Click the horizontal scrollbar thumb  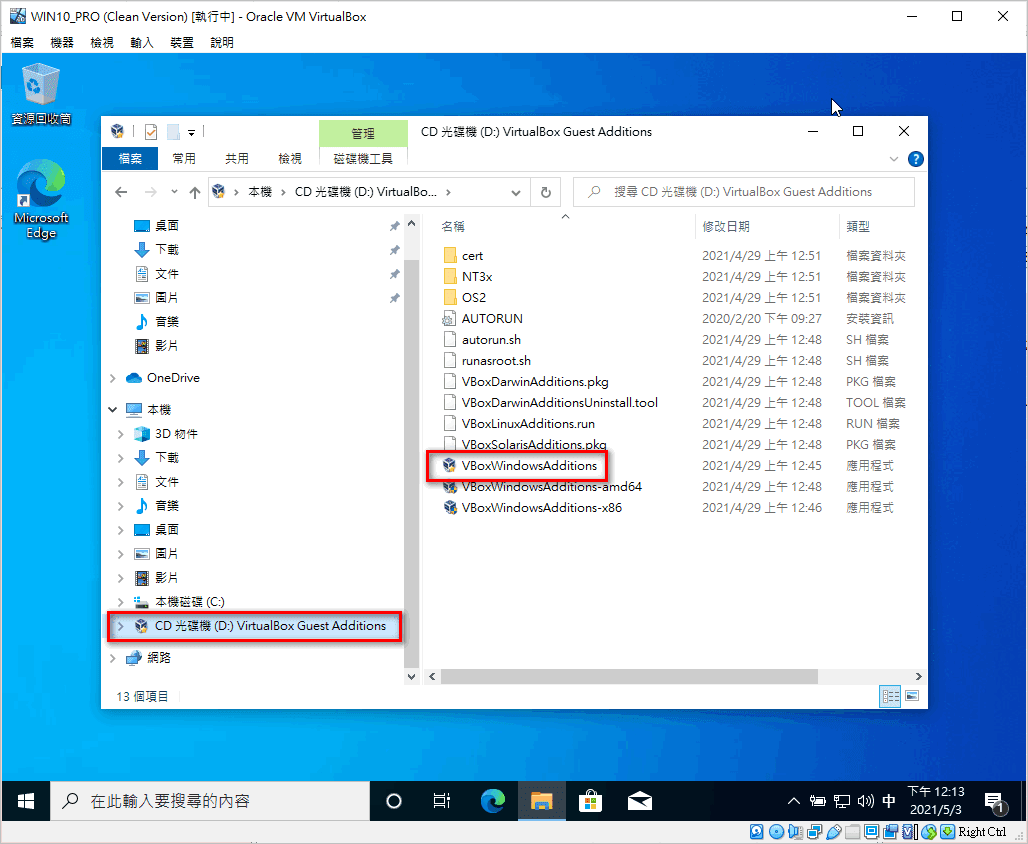(629, 676)
